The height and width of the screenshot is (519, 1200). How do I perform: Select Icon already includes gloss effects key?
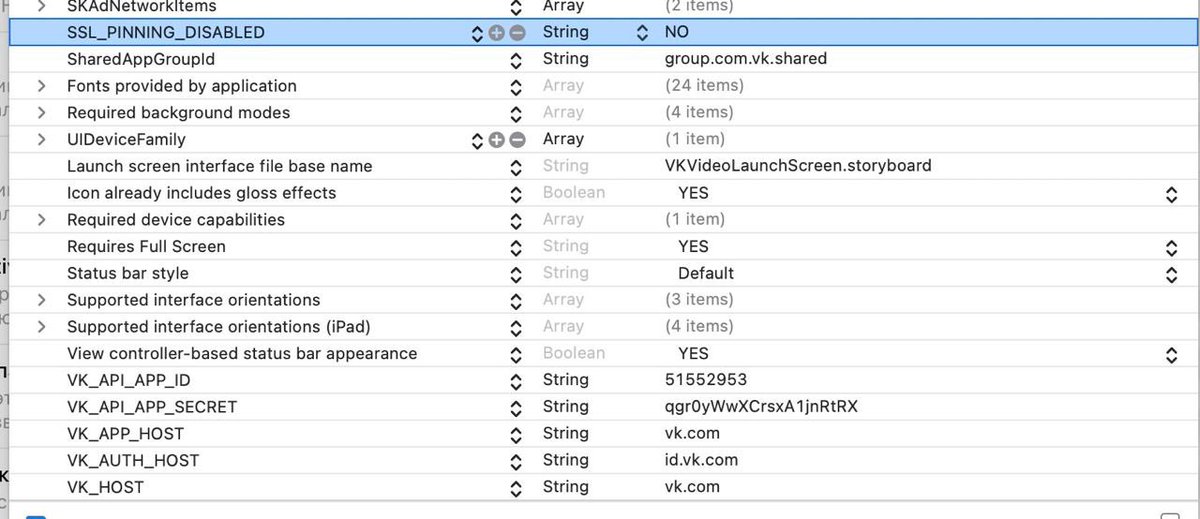pos(202,193)
